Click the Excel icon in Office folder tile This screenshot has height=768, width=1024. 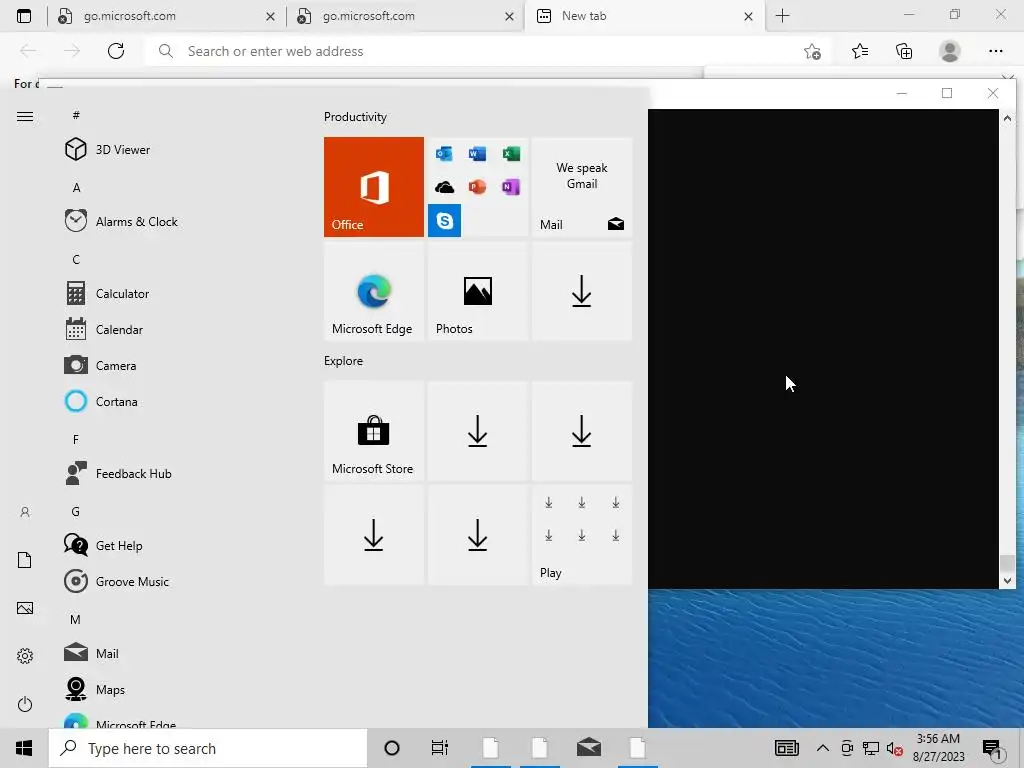[x=511, y=154]
